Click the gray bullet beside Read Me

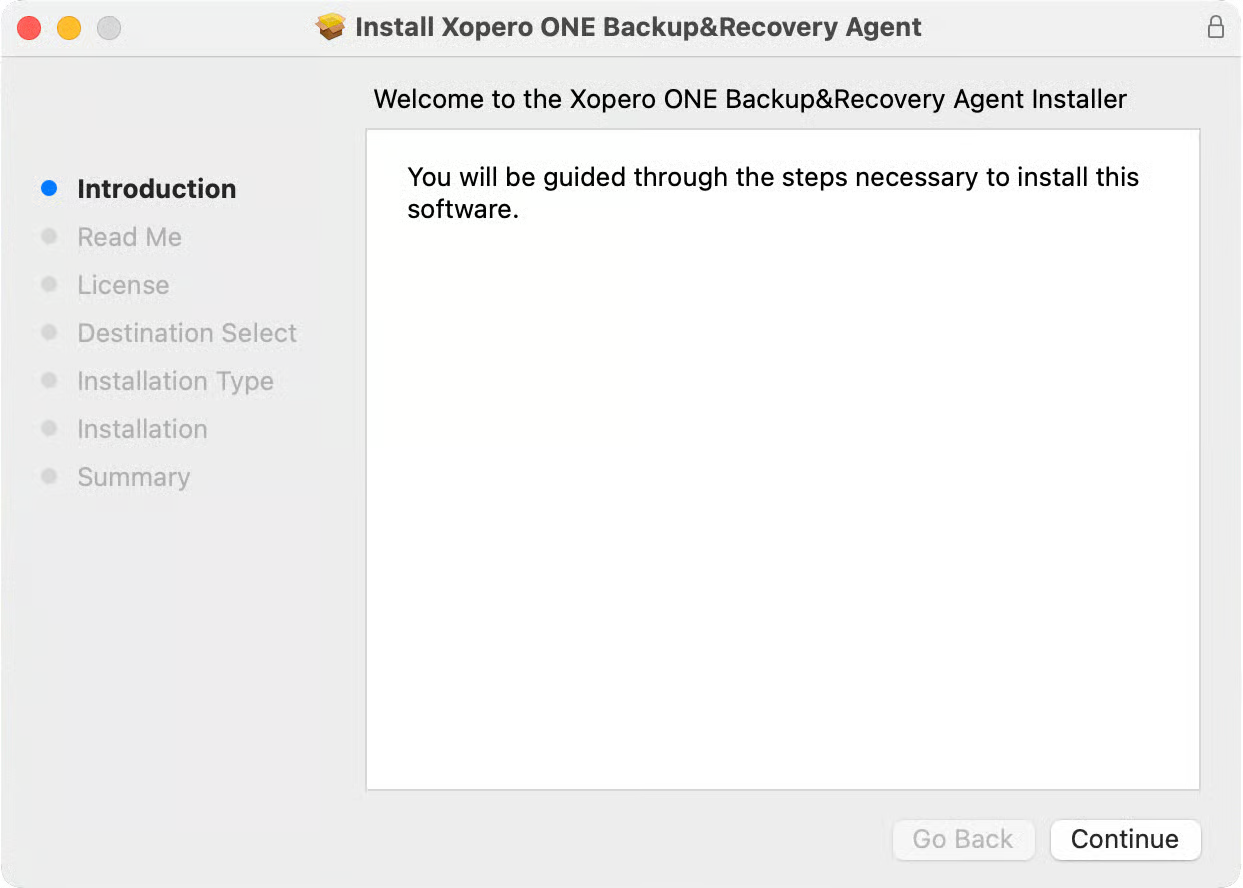tap(49, 237)
